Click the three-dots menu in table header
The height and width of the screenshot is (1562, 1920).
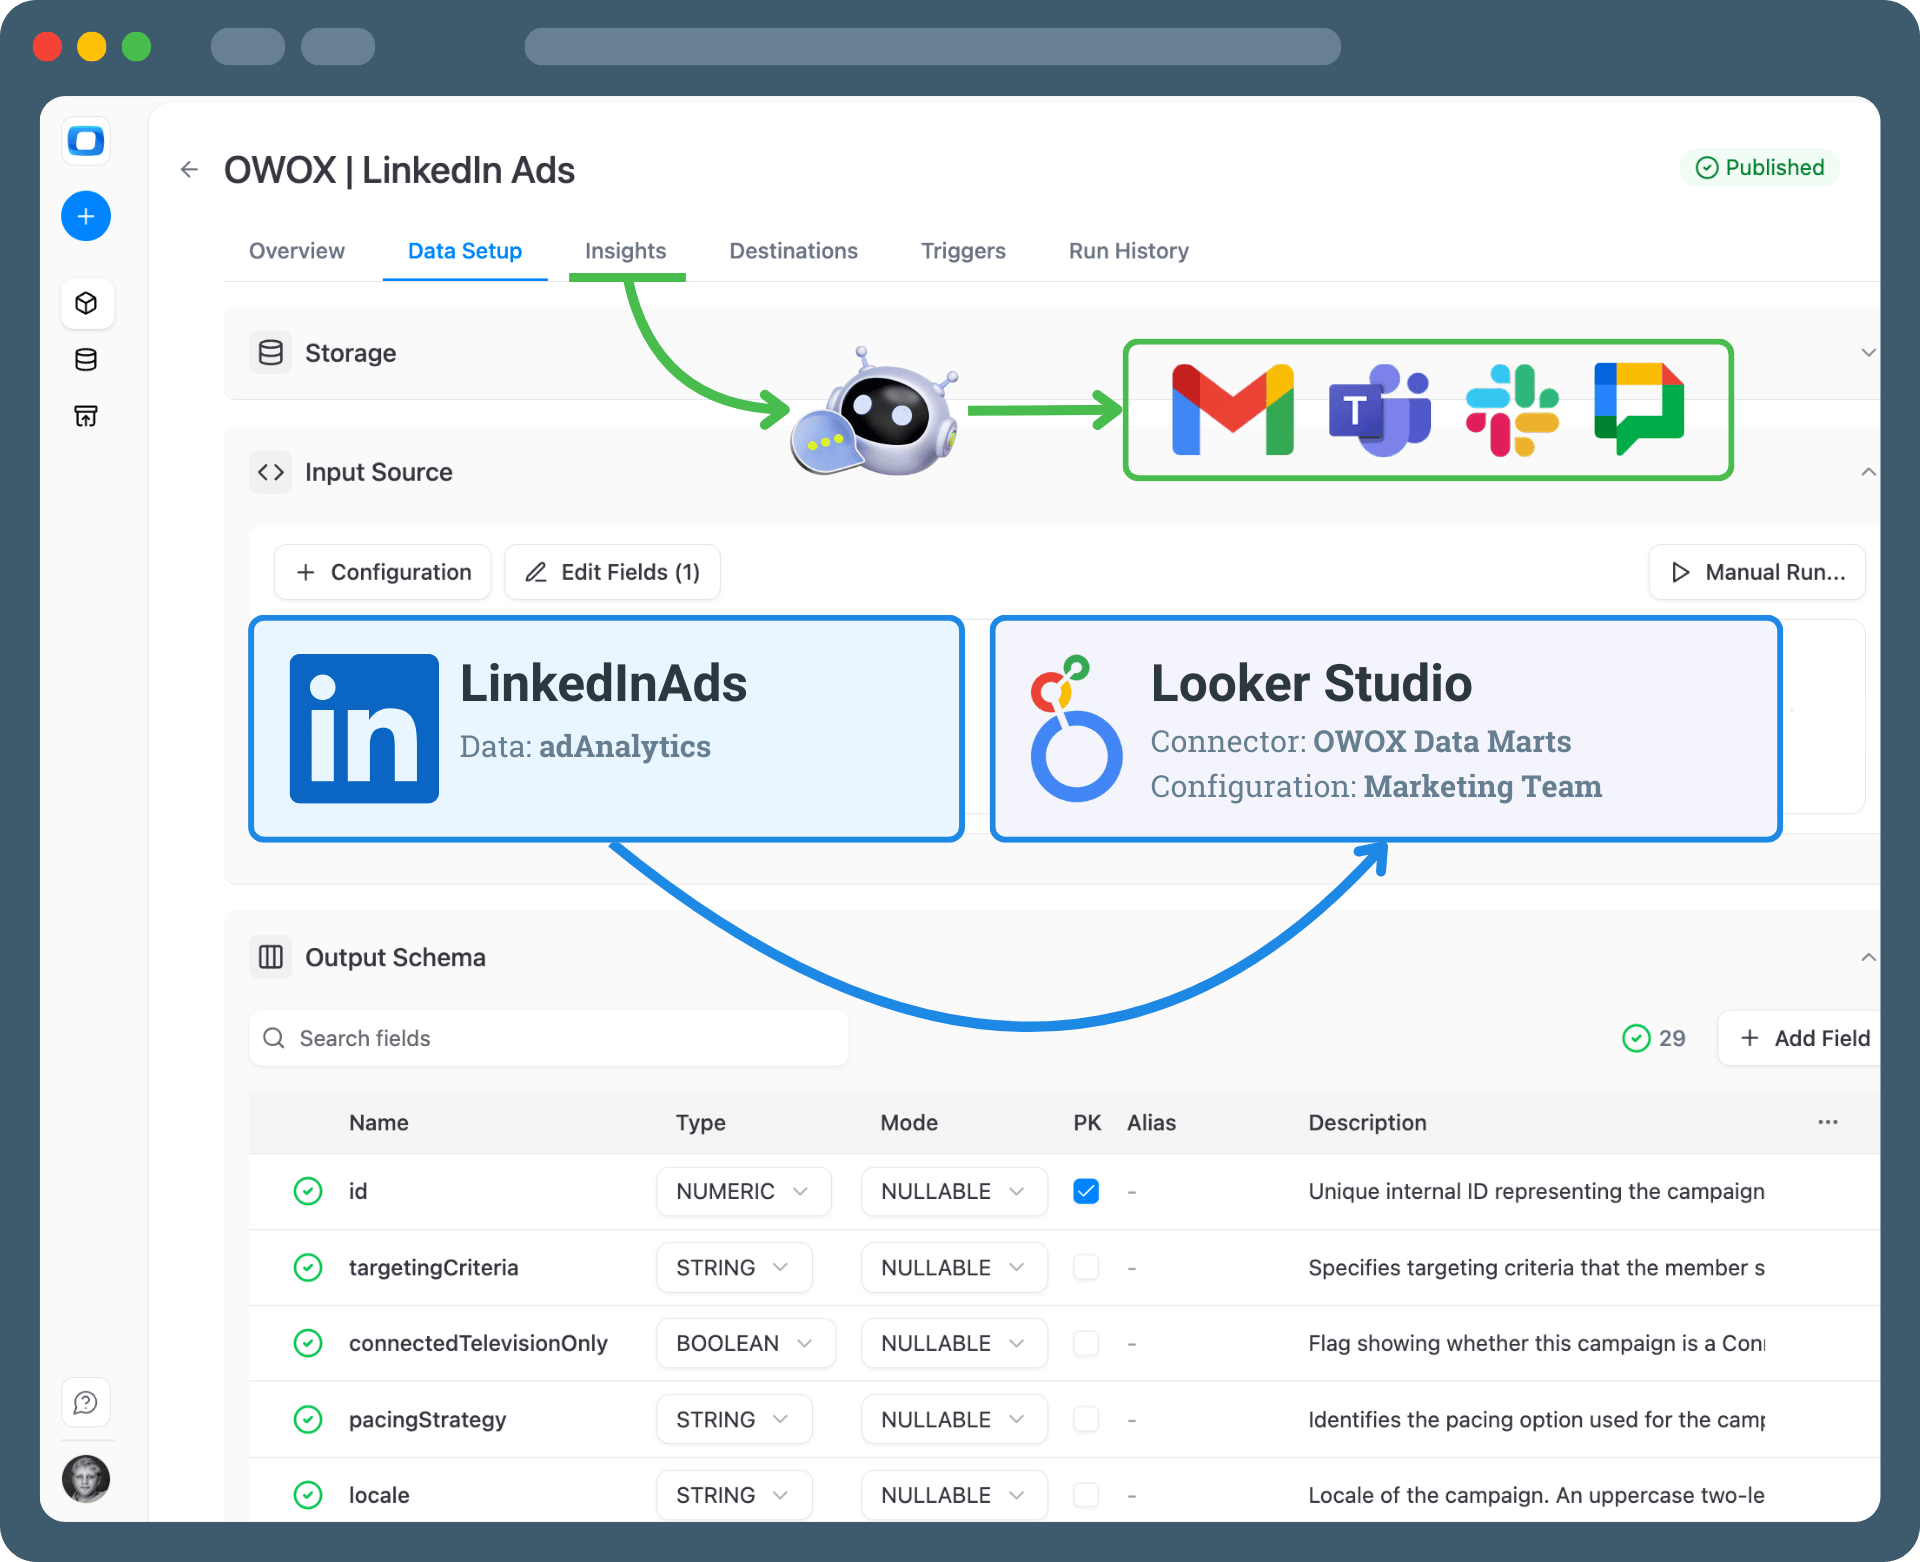[x=1828, y=1122]
